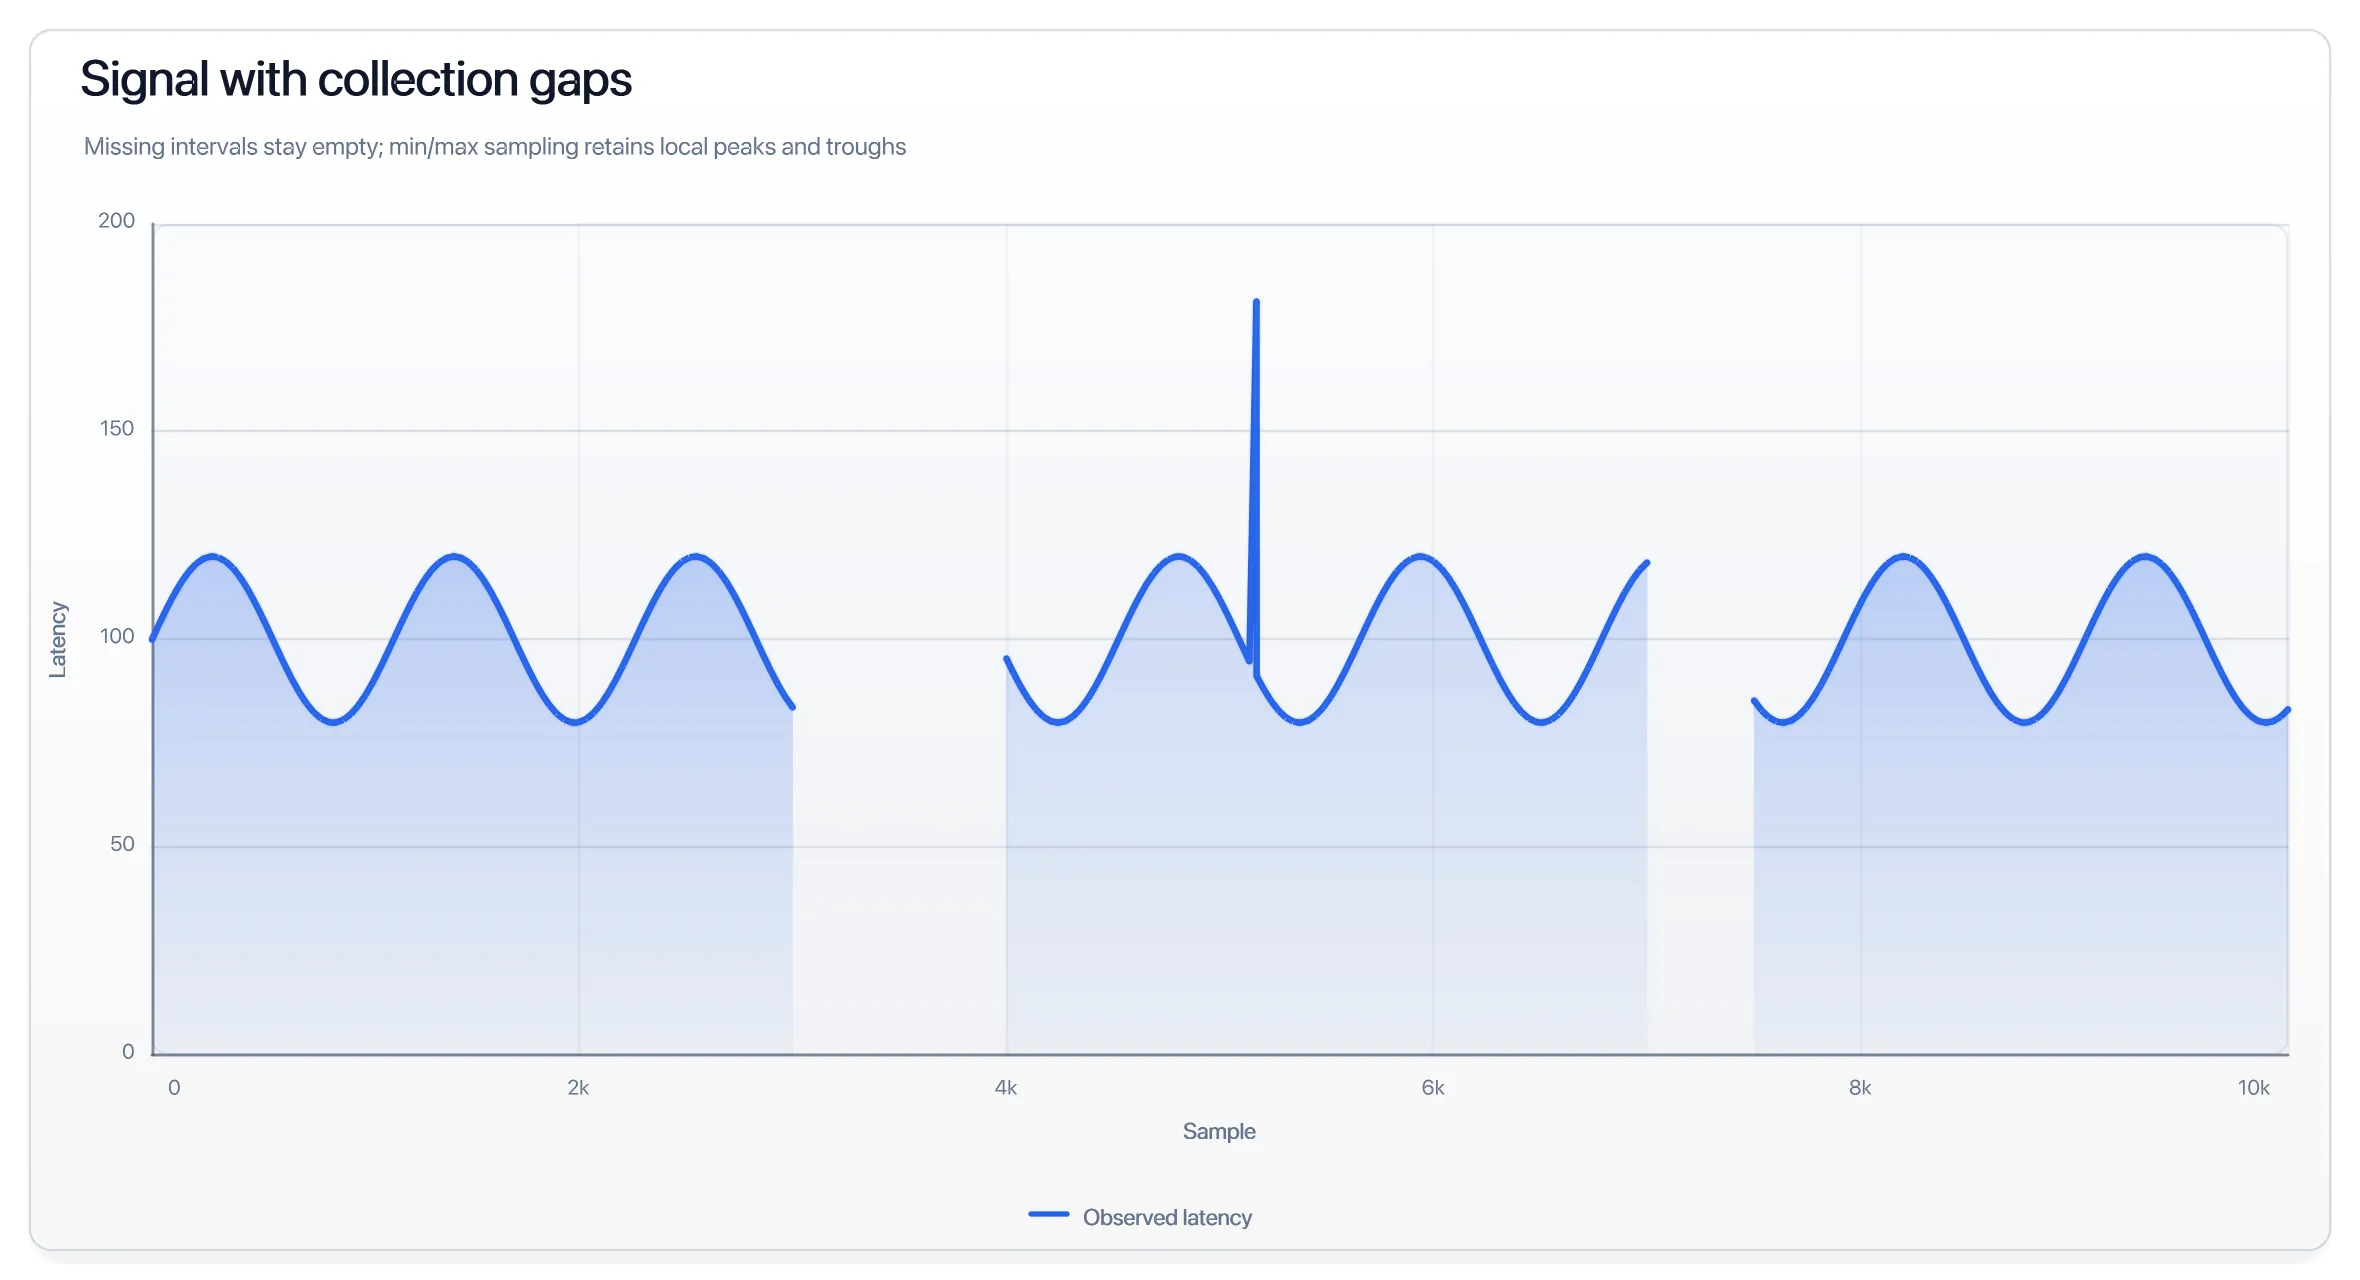Click the x-axis tick label 4k
2360x1280 pixels.
pyautogui.click(x=1006, y=1088)
